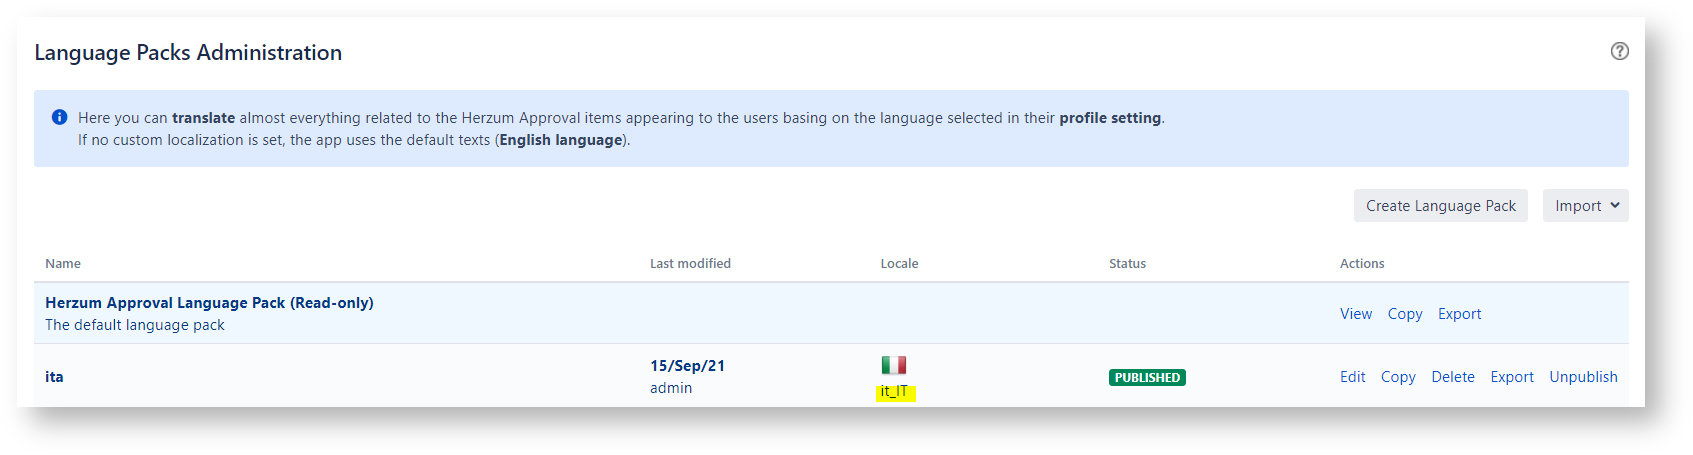Image resolution: width=1693 pixels, height=455 pixels.
Task: Click the help question mark icon
Action: [x=1619, y=51]
